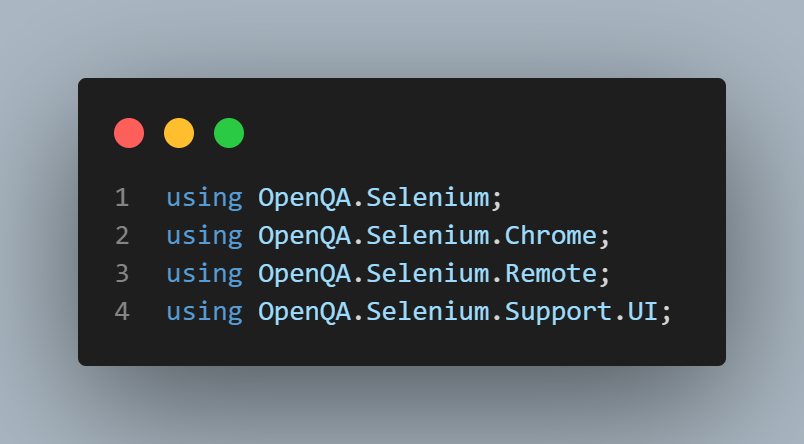
Task: Click "OpenQA" on the first line
Action: (305, 198)
